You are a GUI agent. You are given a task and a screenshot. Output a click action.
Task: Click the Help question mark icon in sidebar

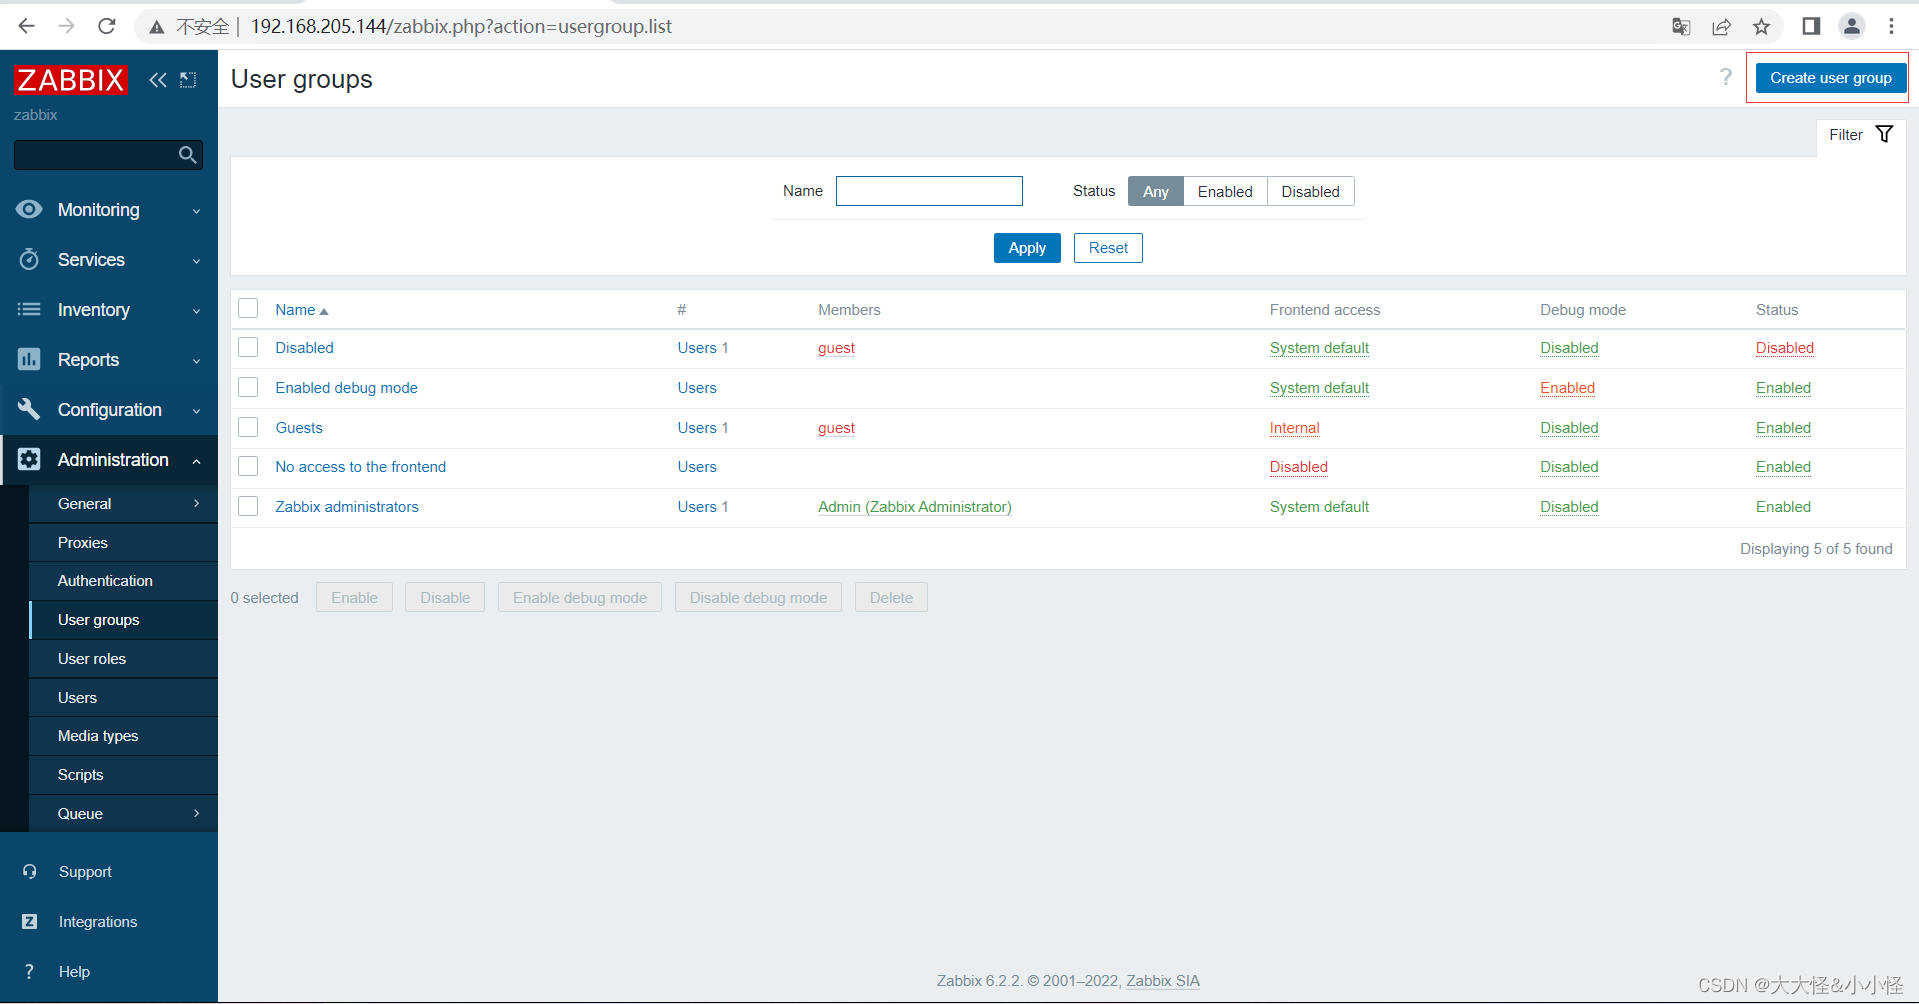(x=30, y=972)
